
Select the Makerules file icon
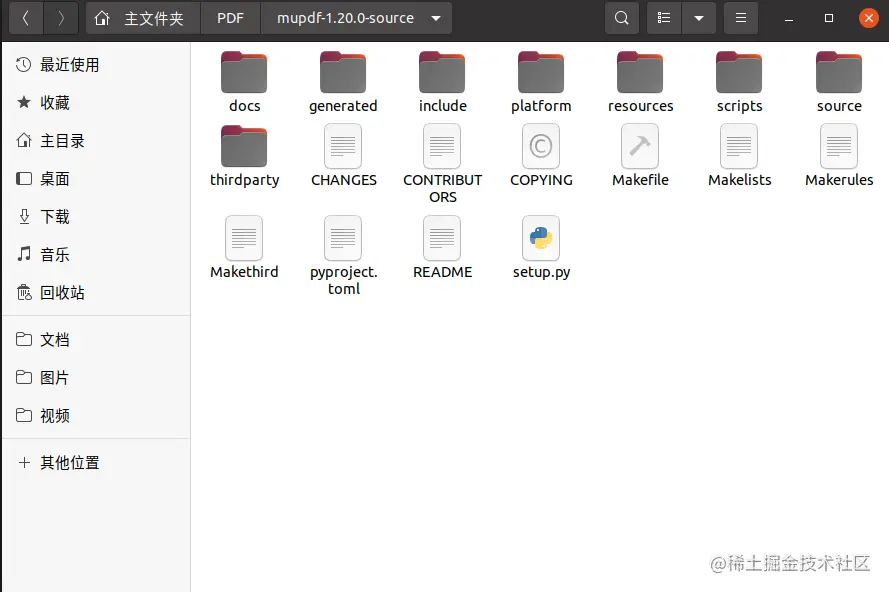click(839, 146)
